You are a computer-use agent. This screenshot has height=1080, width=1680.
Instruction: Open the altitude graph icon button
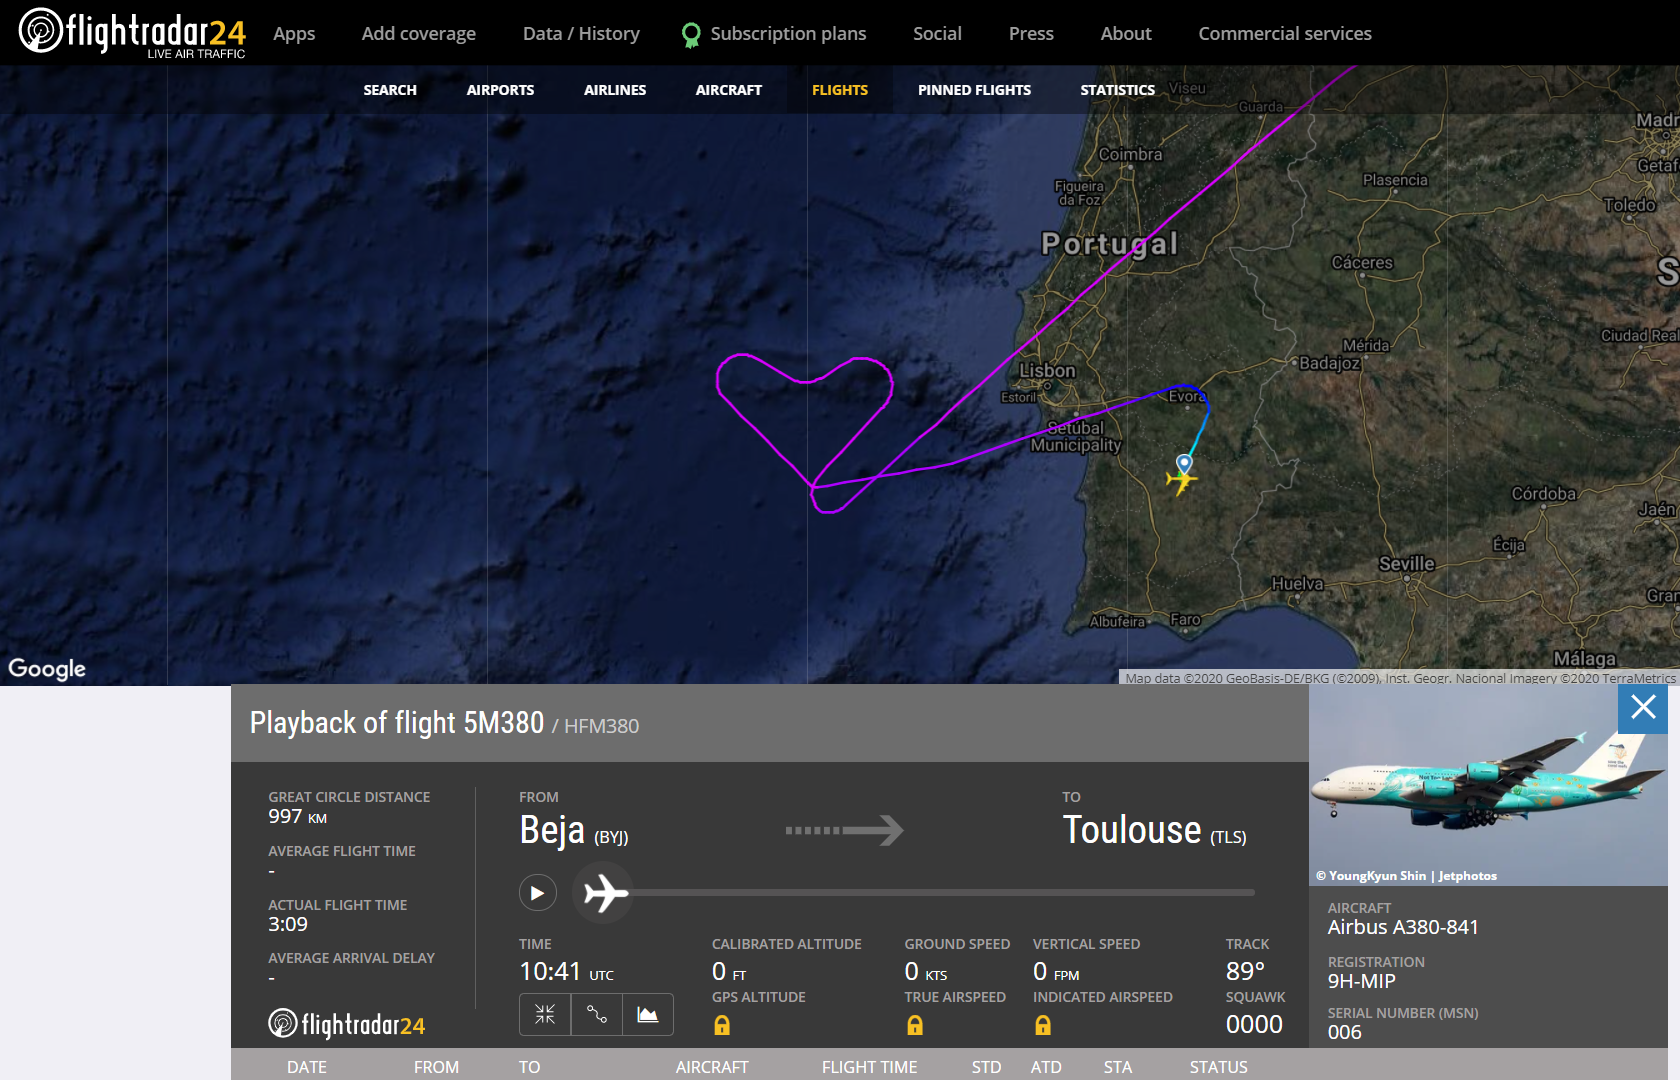tap(648, 1014)
